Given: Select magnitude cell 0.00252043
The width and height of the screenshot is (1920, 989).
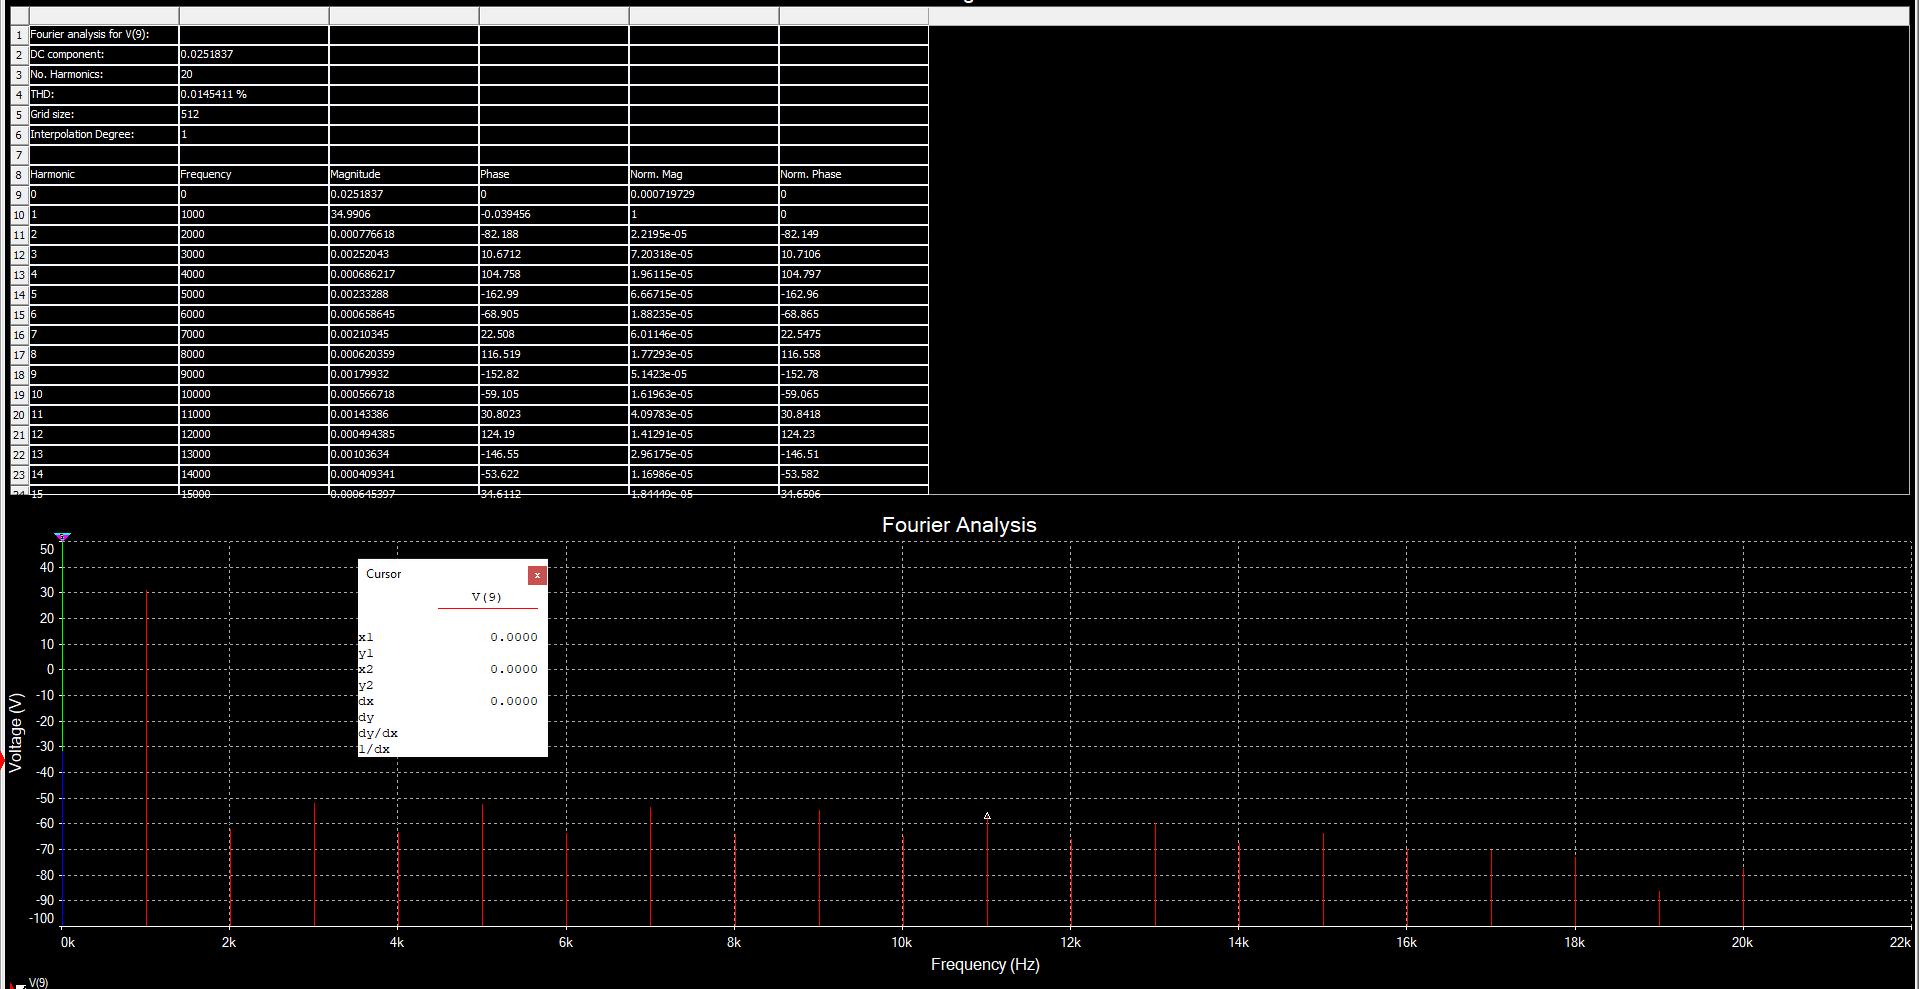Looking at the screenshot, I should (x=404, y=255).
